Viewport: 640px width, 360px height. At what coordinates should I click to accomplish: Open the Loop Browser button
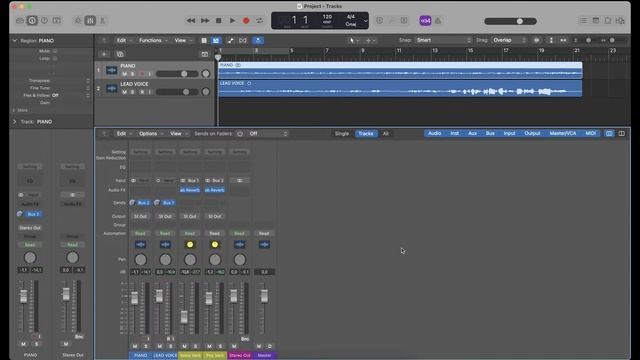[608, 20]
